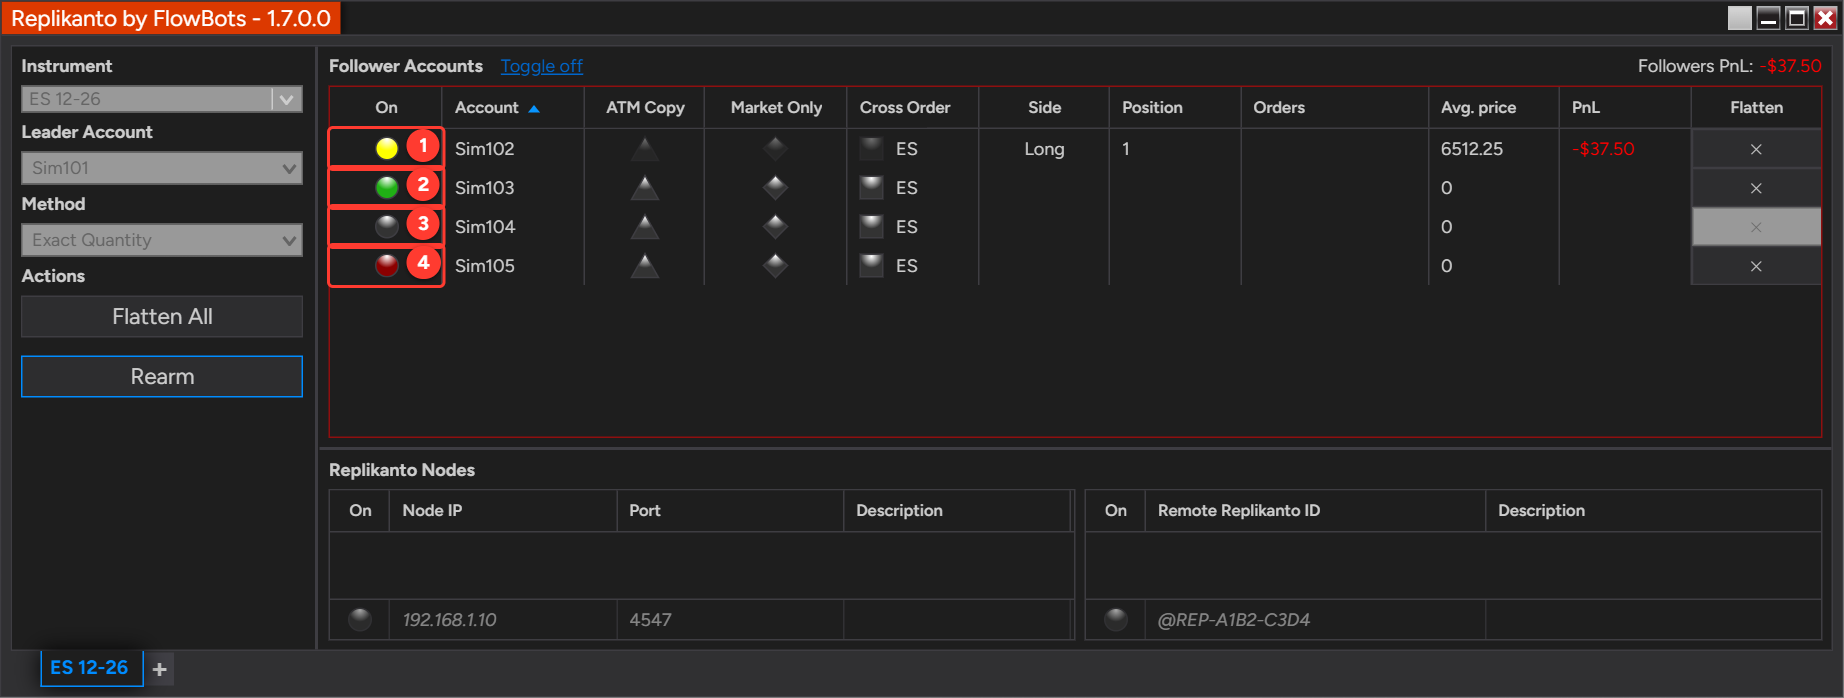
Task: Click the Sim102 PnL value -$37.50
Action: 1603,149
